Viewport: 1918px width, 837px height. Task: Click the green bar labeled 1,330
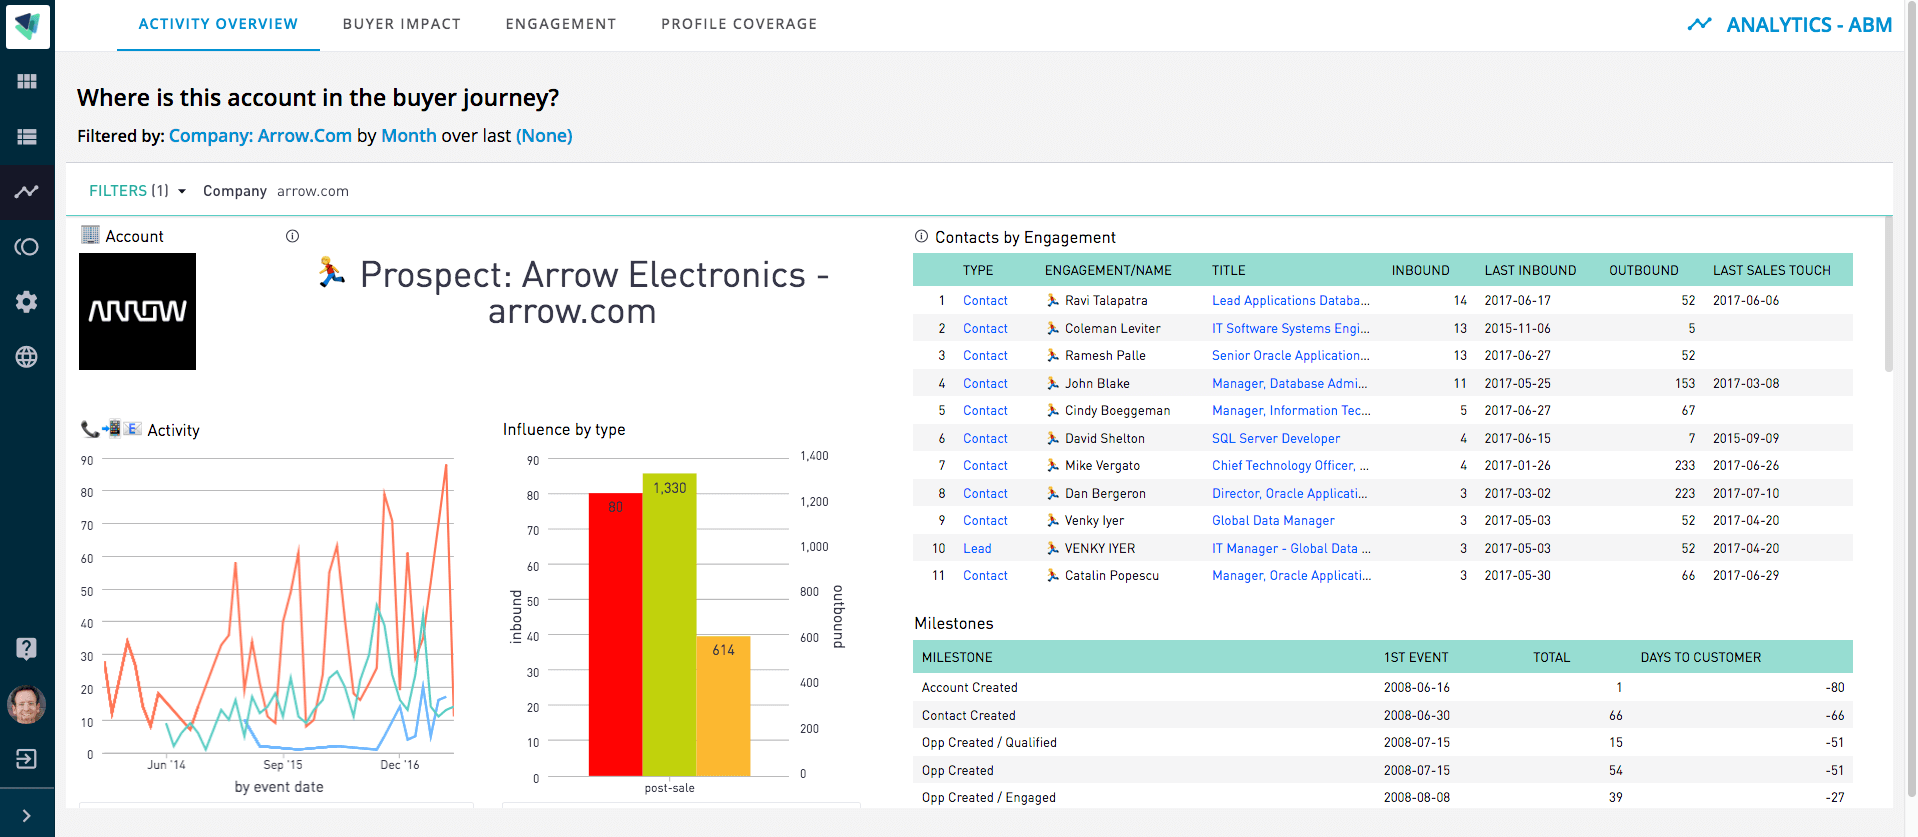pyautogui.click(x=669, y=624)
